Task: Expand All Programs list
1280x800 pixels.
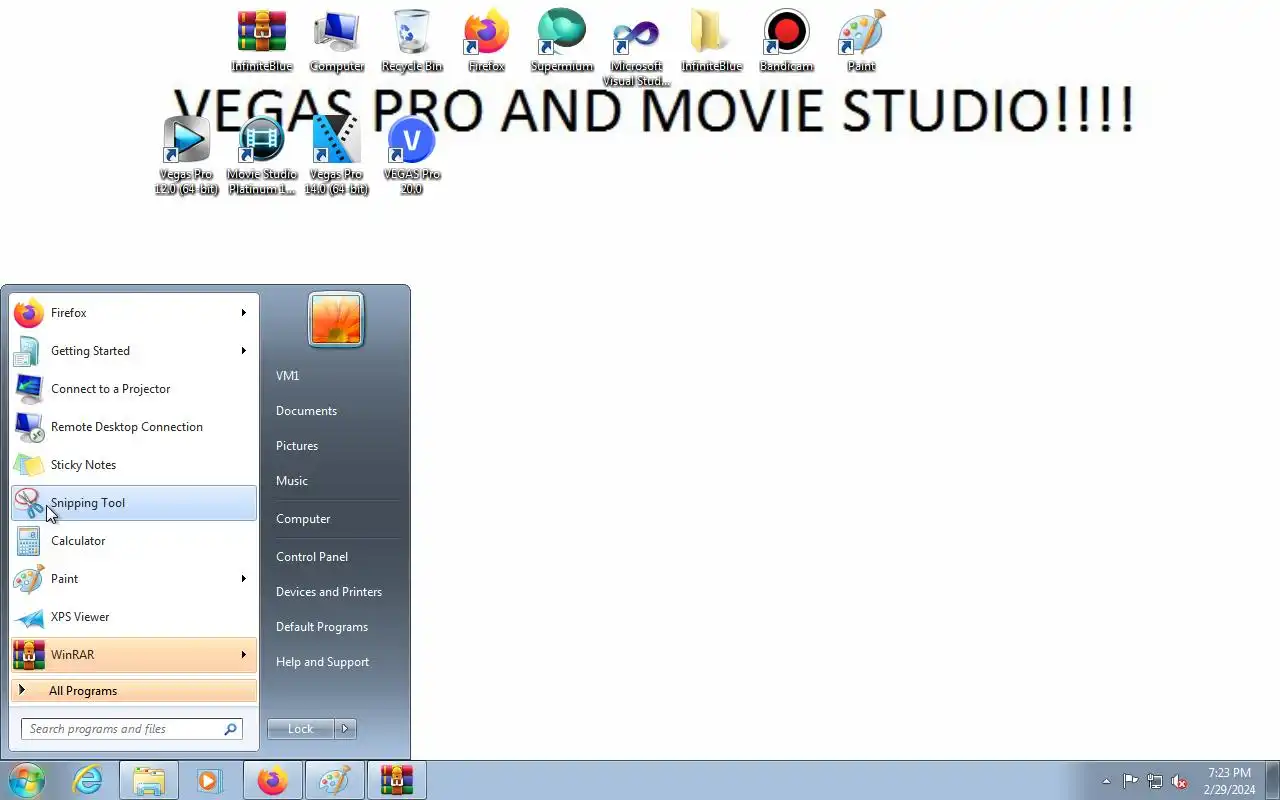Action: (x=134, y=691)
